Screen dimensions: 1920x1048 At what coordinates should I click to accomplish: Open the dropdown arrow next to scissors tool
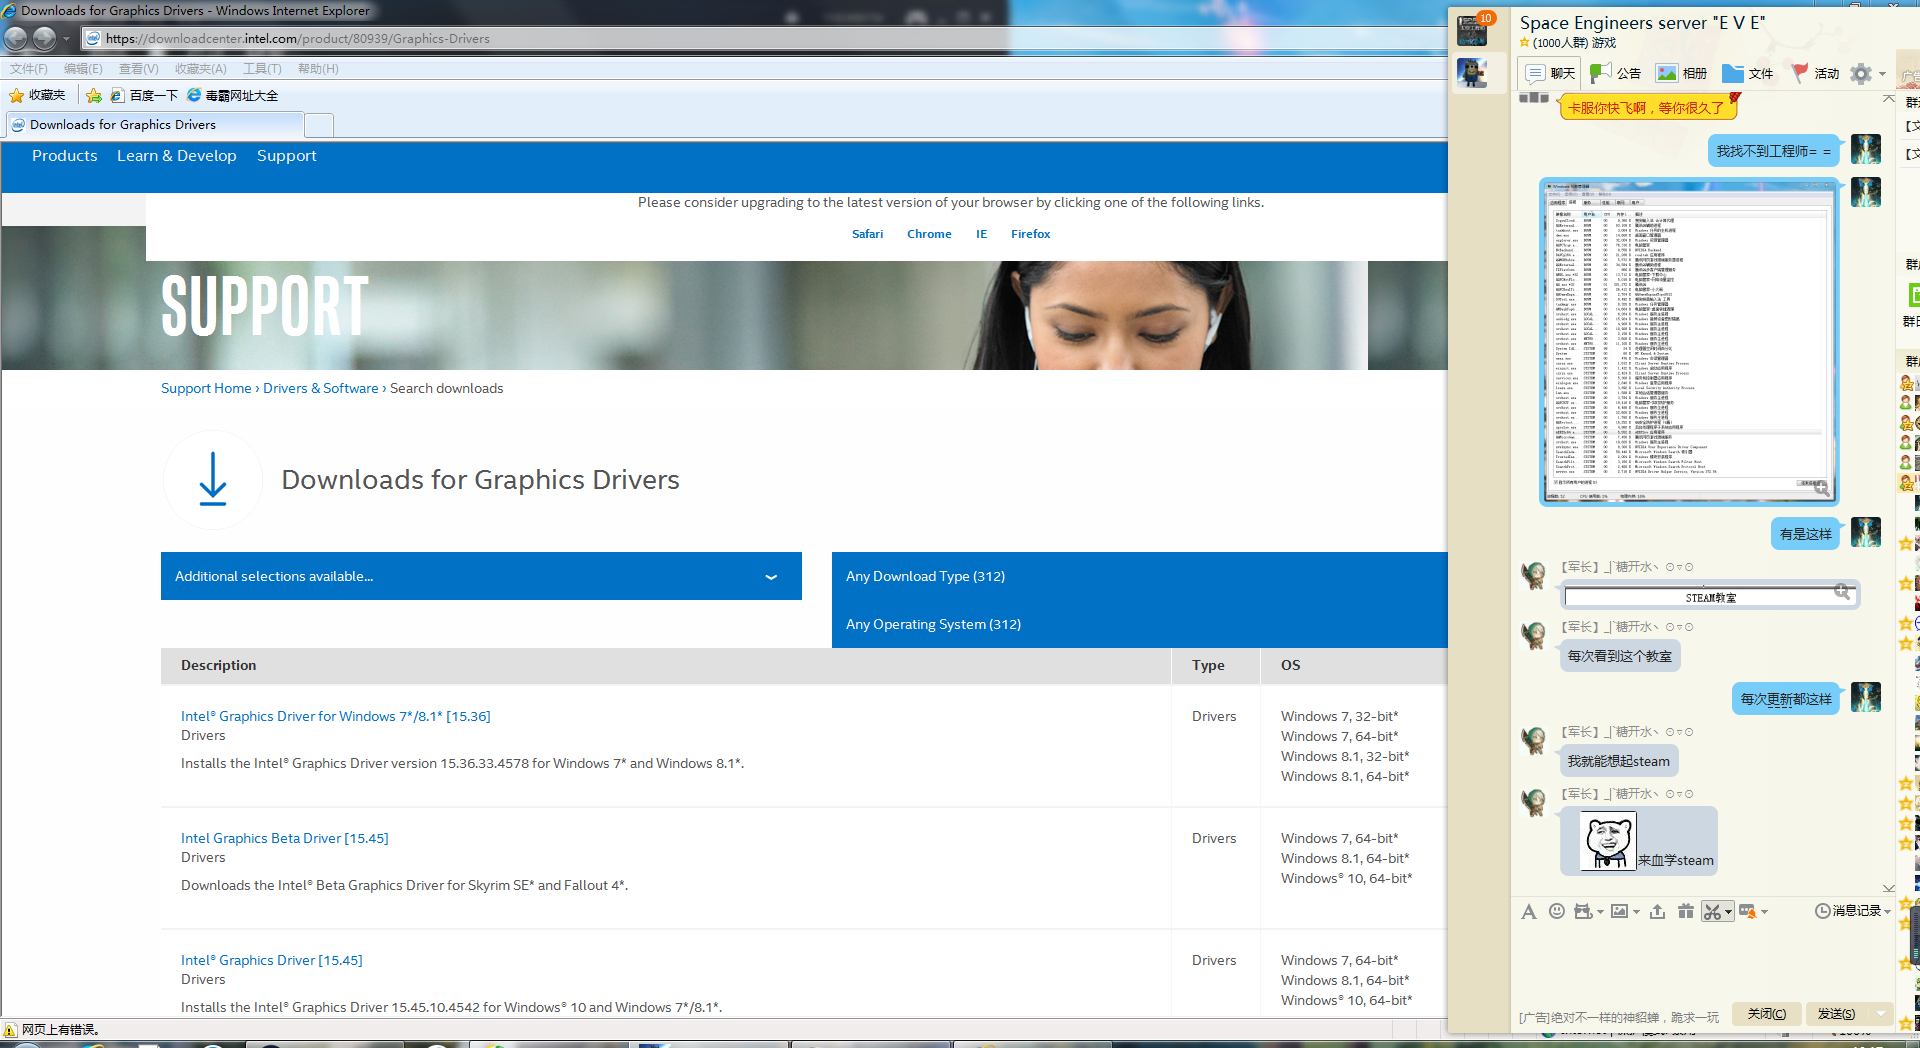(1728, 912)
